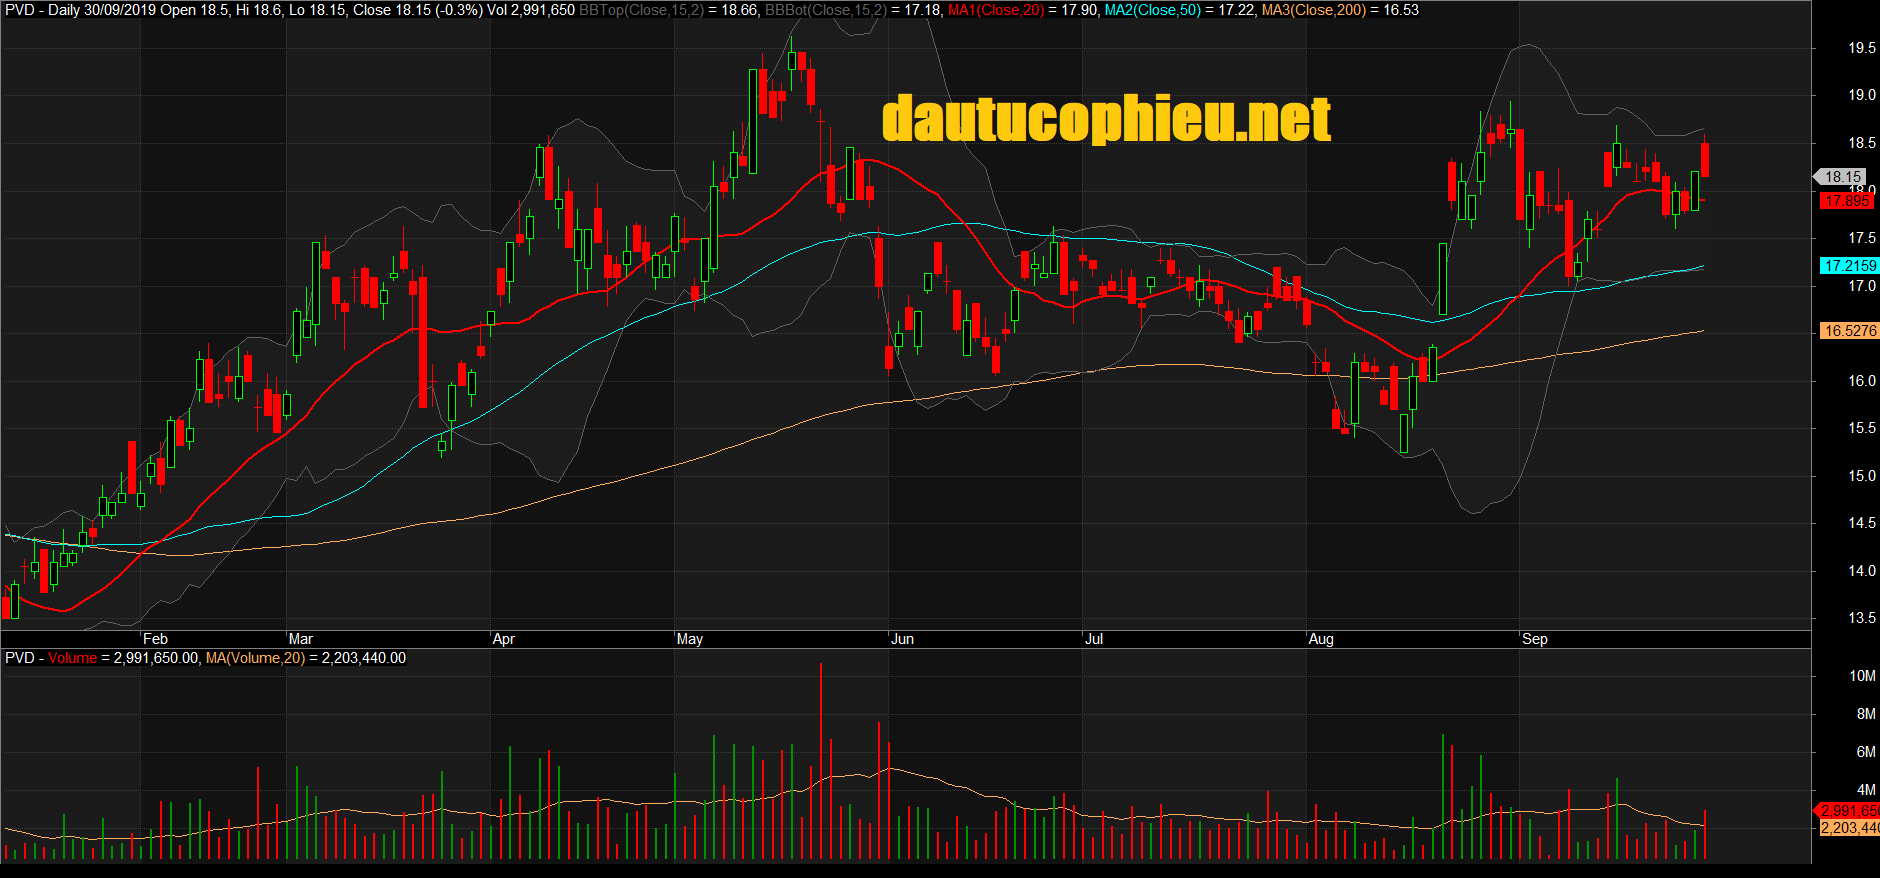This screenshot has width=1880, height=878.
Task: Click the Apr marker on time axis
Action: 504,639
